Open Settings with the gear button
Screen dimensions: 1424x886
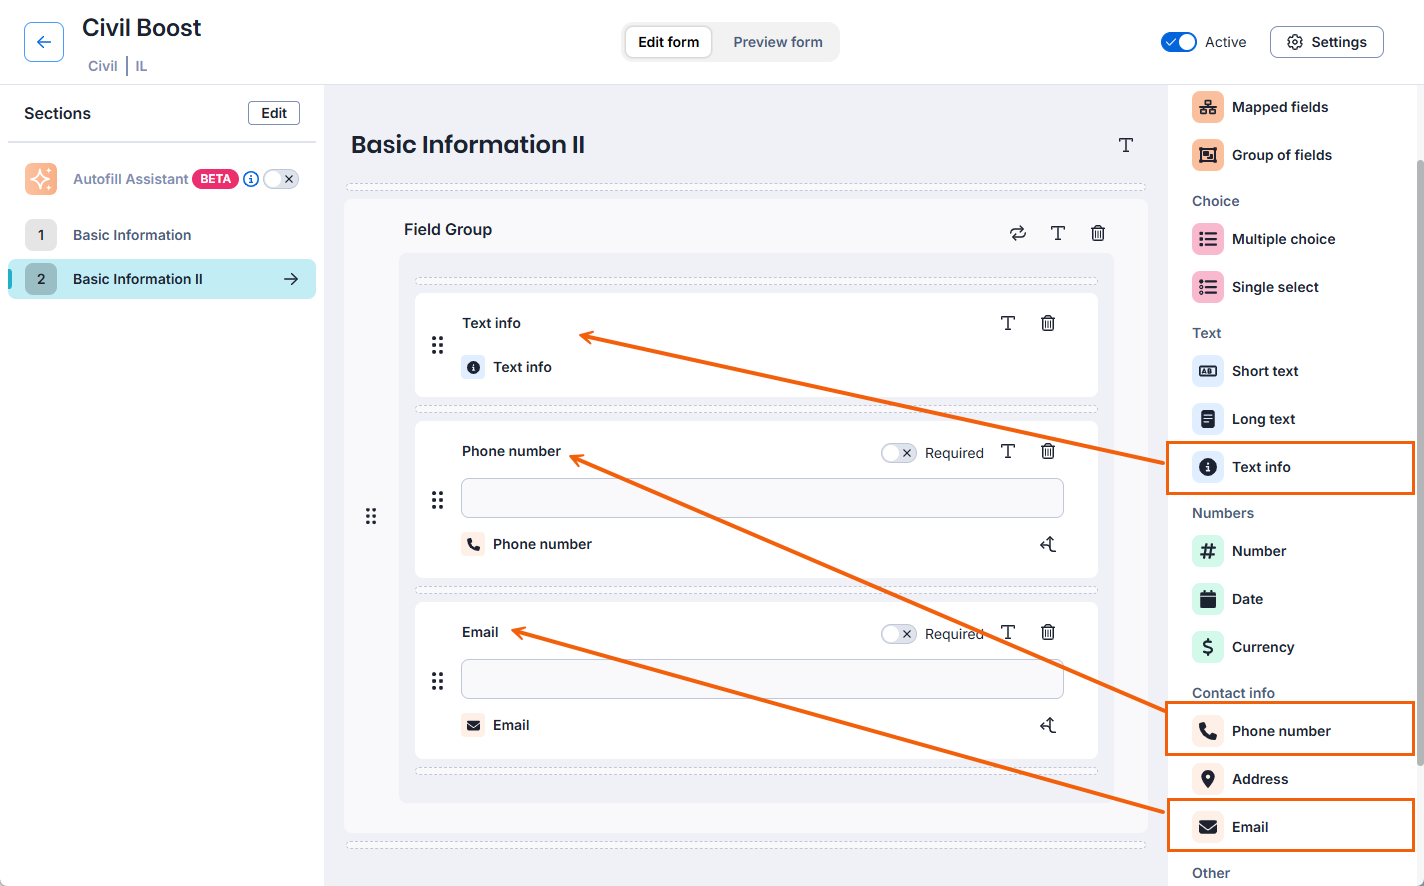tap(1327, 42)
